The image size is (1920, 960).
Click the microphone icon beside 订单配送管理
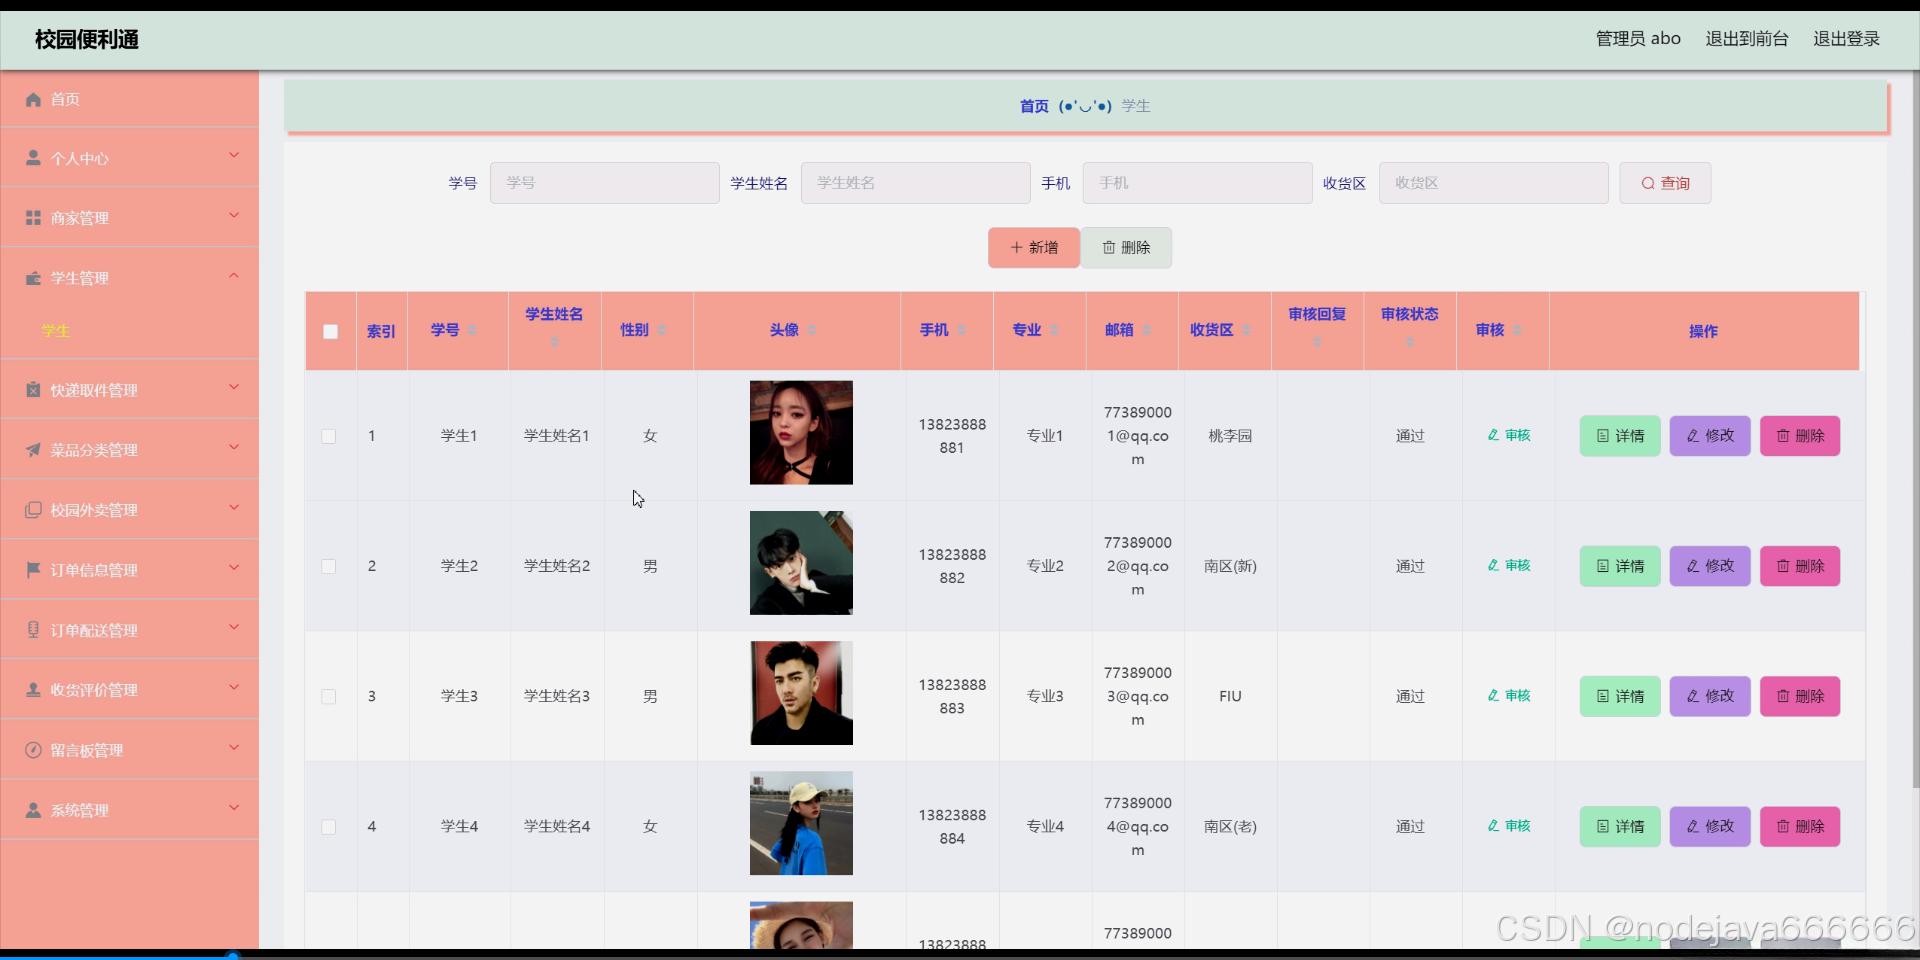tap(33, 630)
